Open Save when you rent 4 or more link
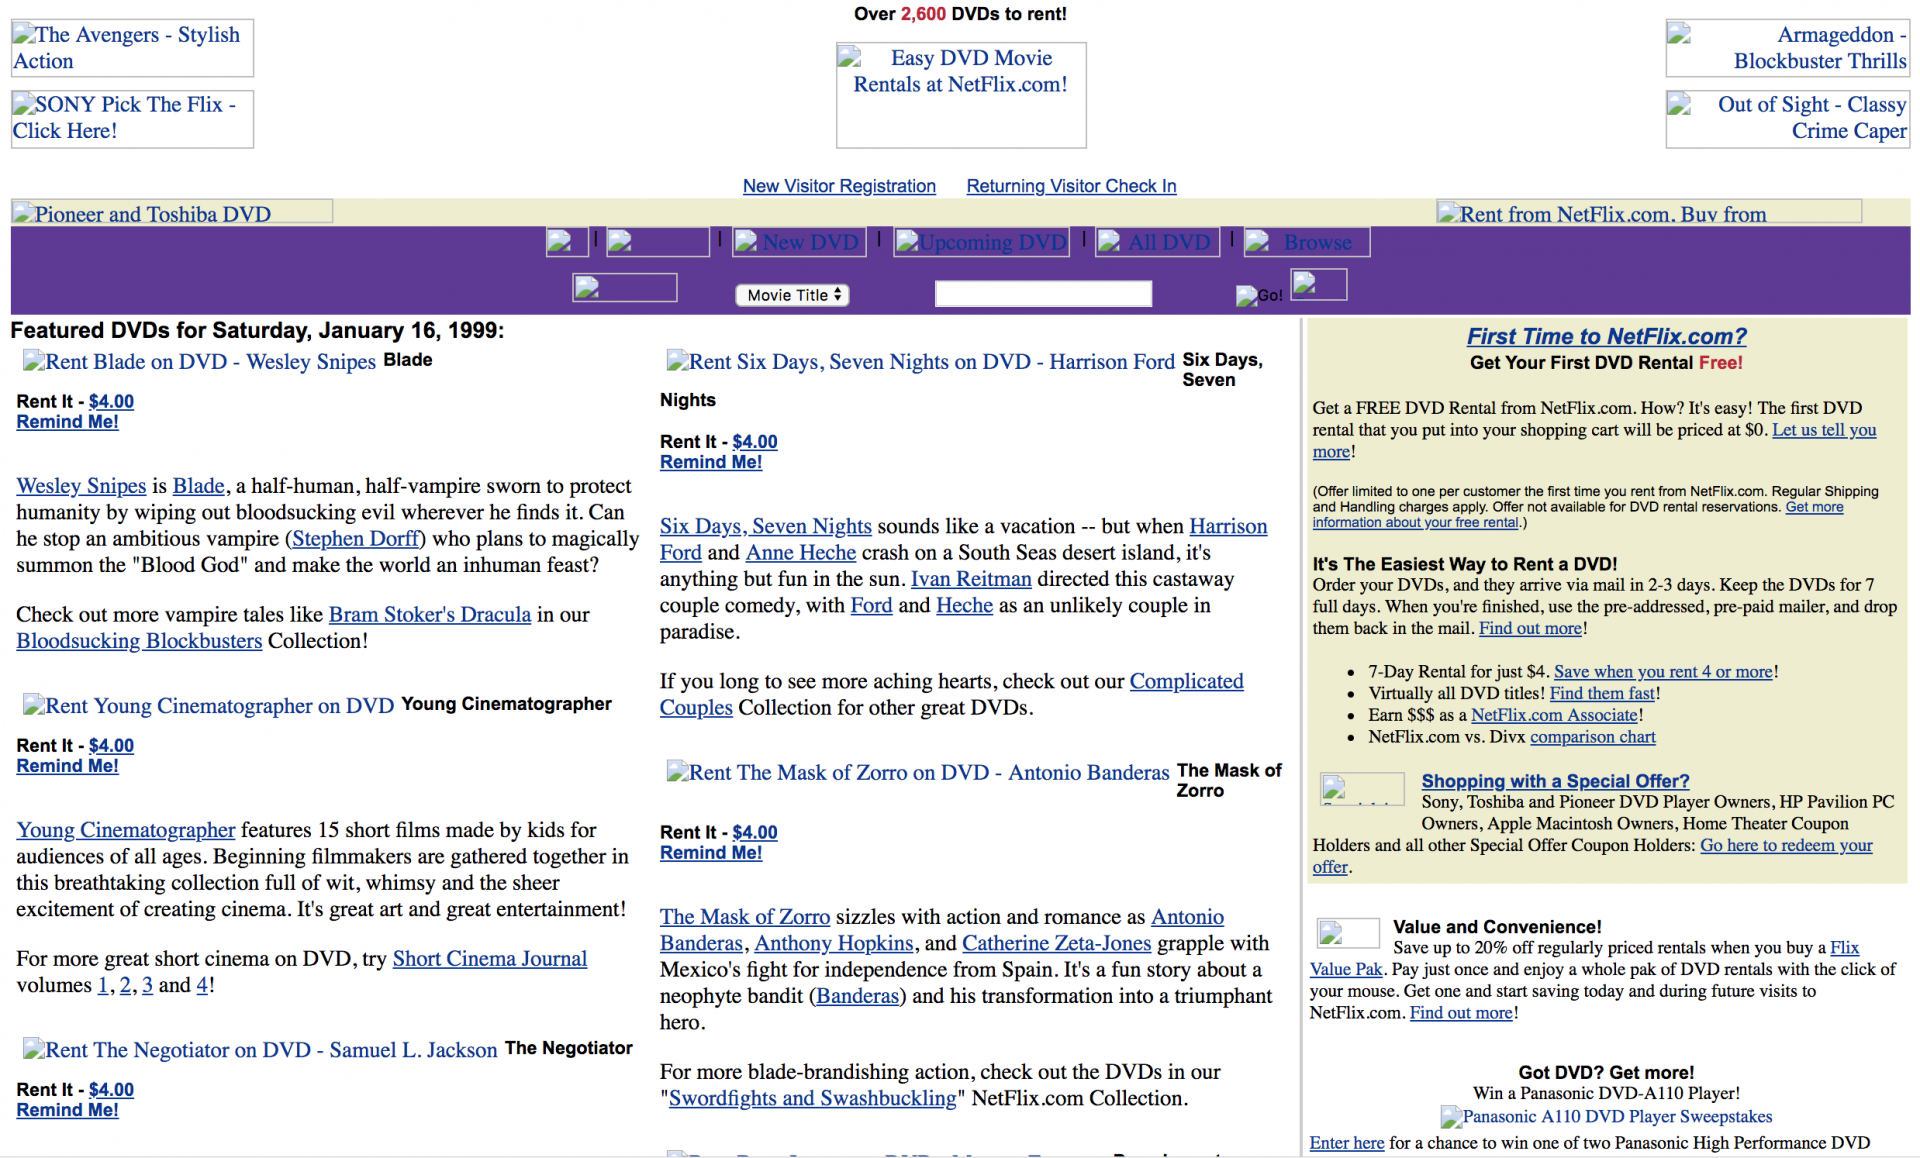This screenshot has width=1920, height=1158. (x=1663, y=672)
